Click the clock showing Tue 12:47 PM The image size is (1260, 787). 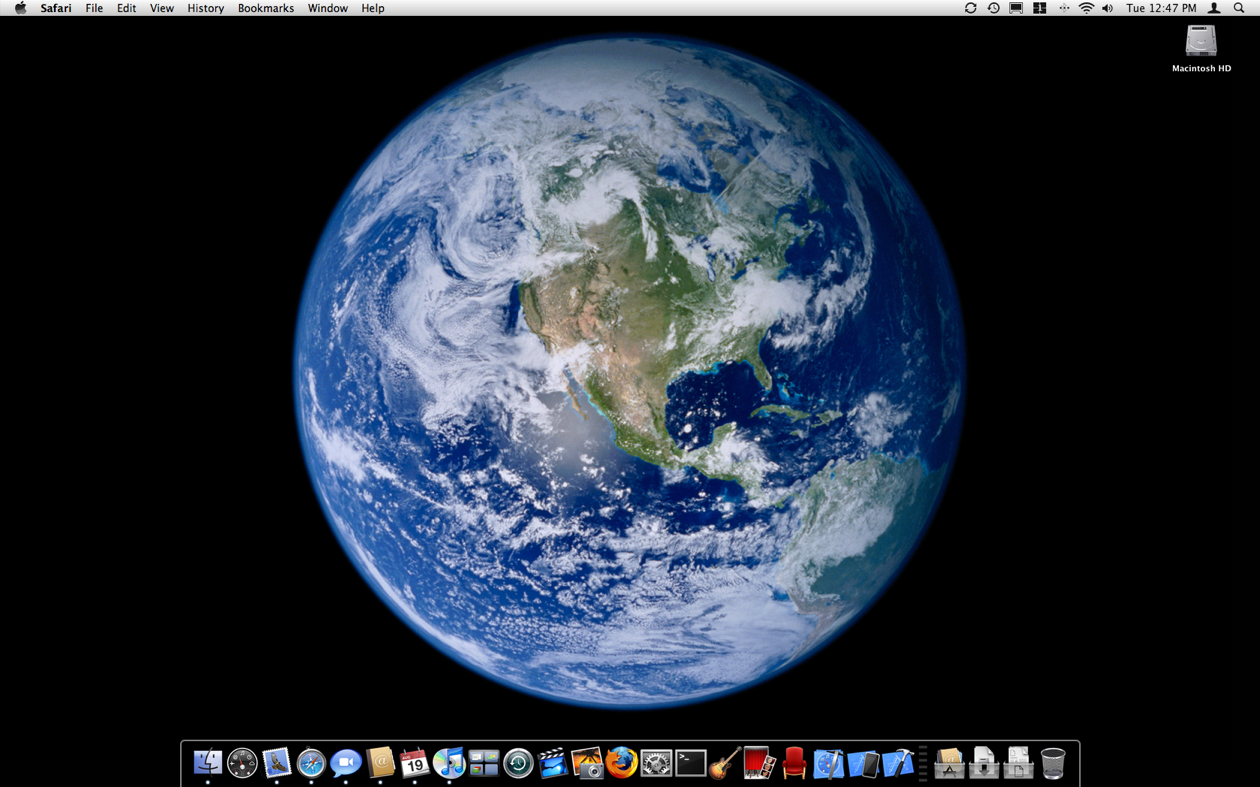pyautogui.click(x=1161, y=8)
